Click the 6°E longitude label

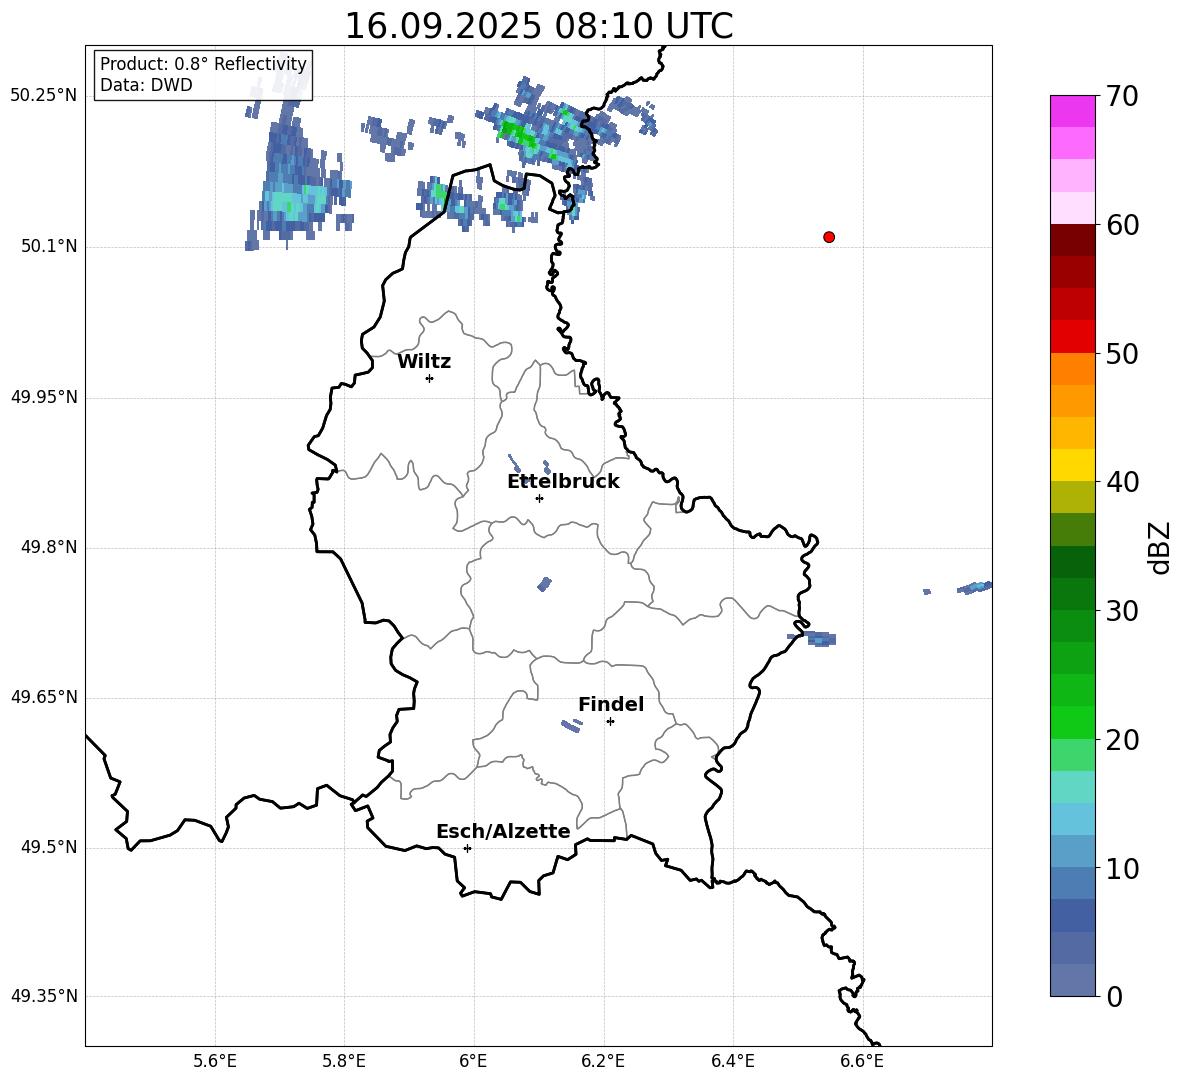point(473,1062)
